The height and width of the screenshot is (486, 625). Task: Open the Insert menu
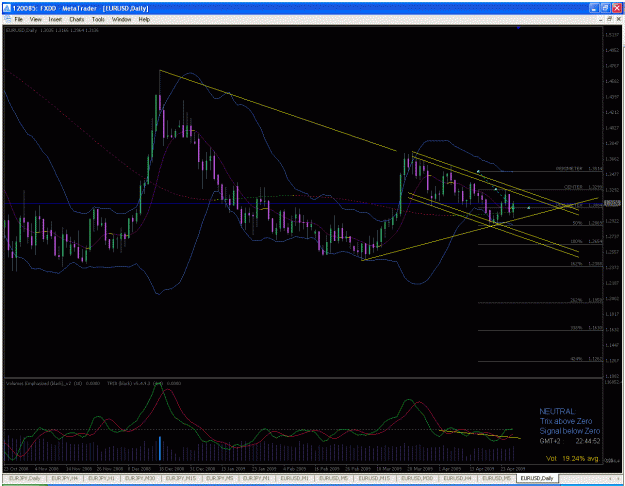(55, 19)
